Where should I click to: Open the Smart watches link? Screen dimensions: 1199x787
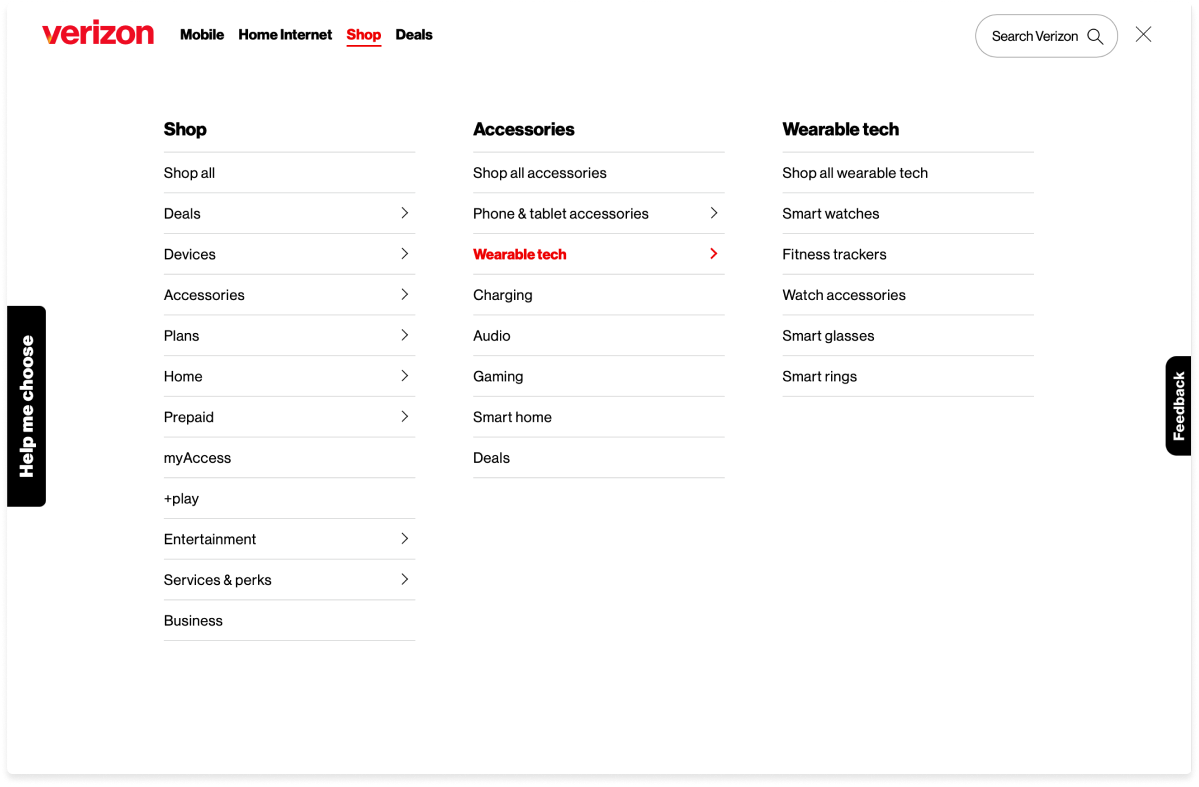(x=830, y=213)
